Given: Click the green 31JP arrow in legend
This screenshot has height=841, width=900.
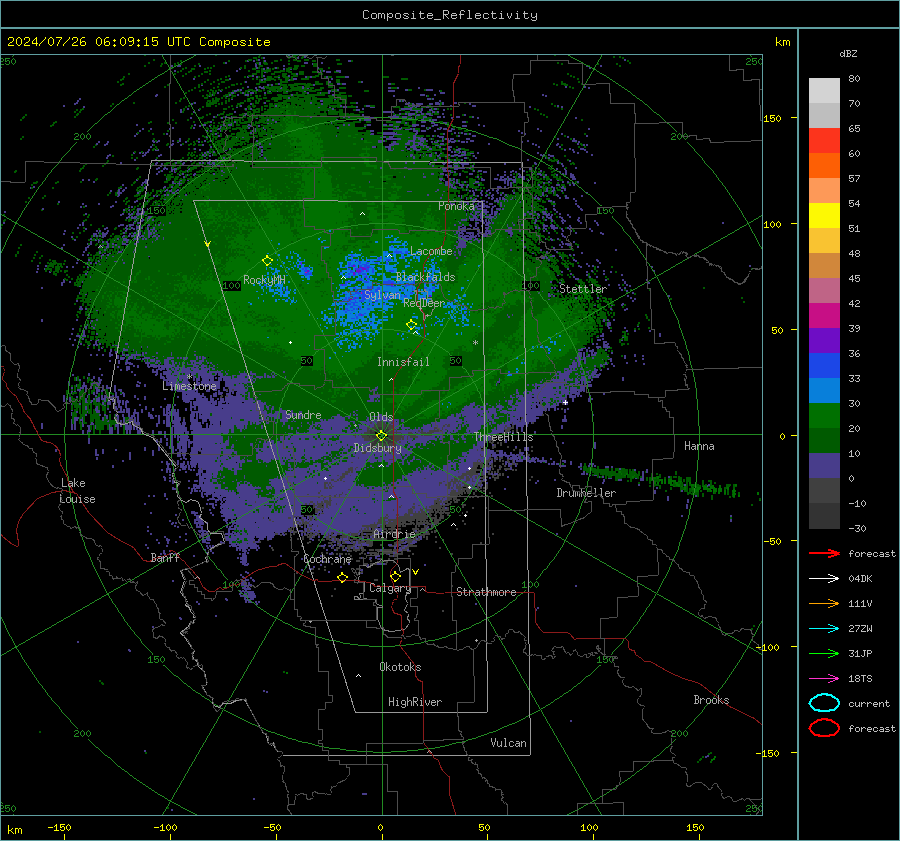Looking at the screenshot, I should [824, 653].
